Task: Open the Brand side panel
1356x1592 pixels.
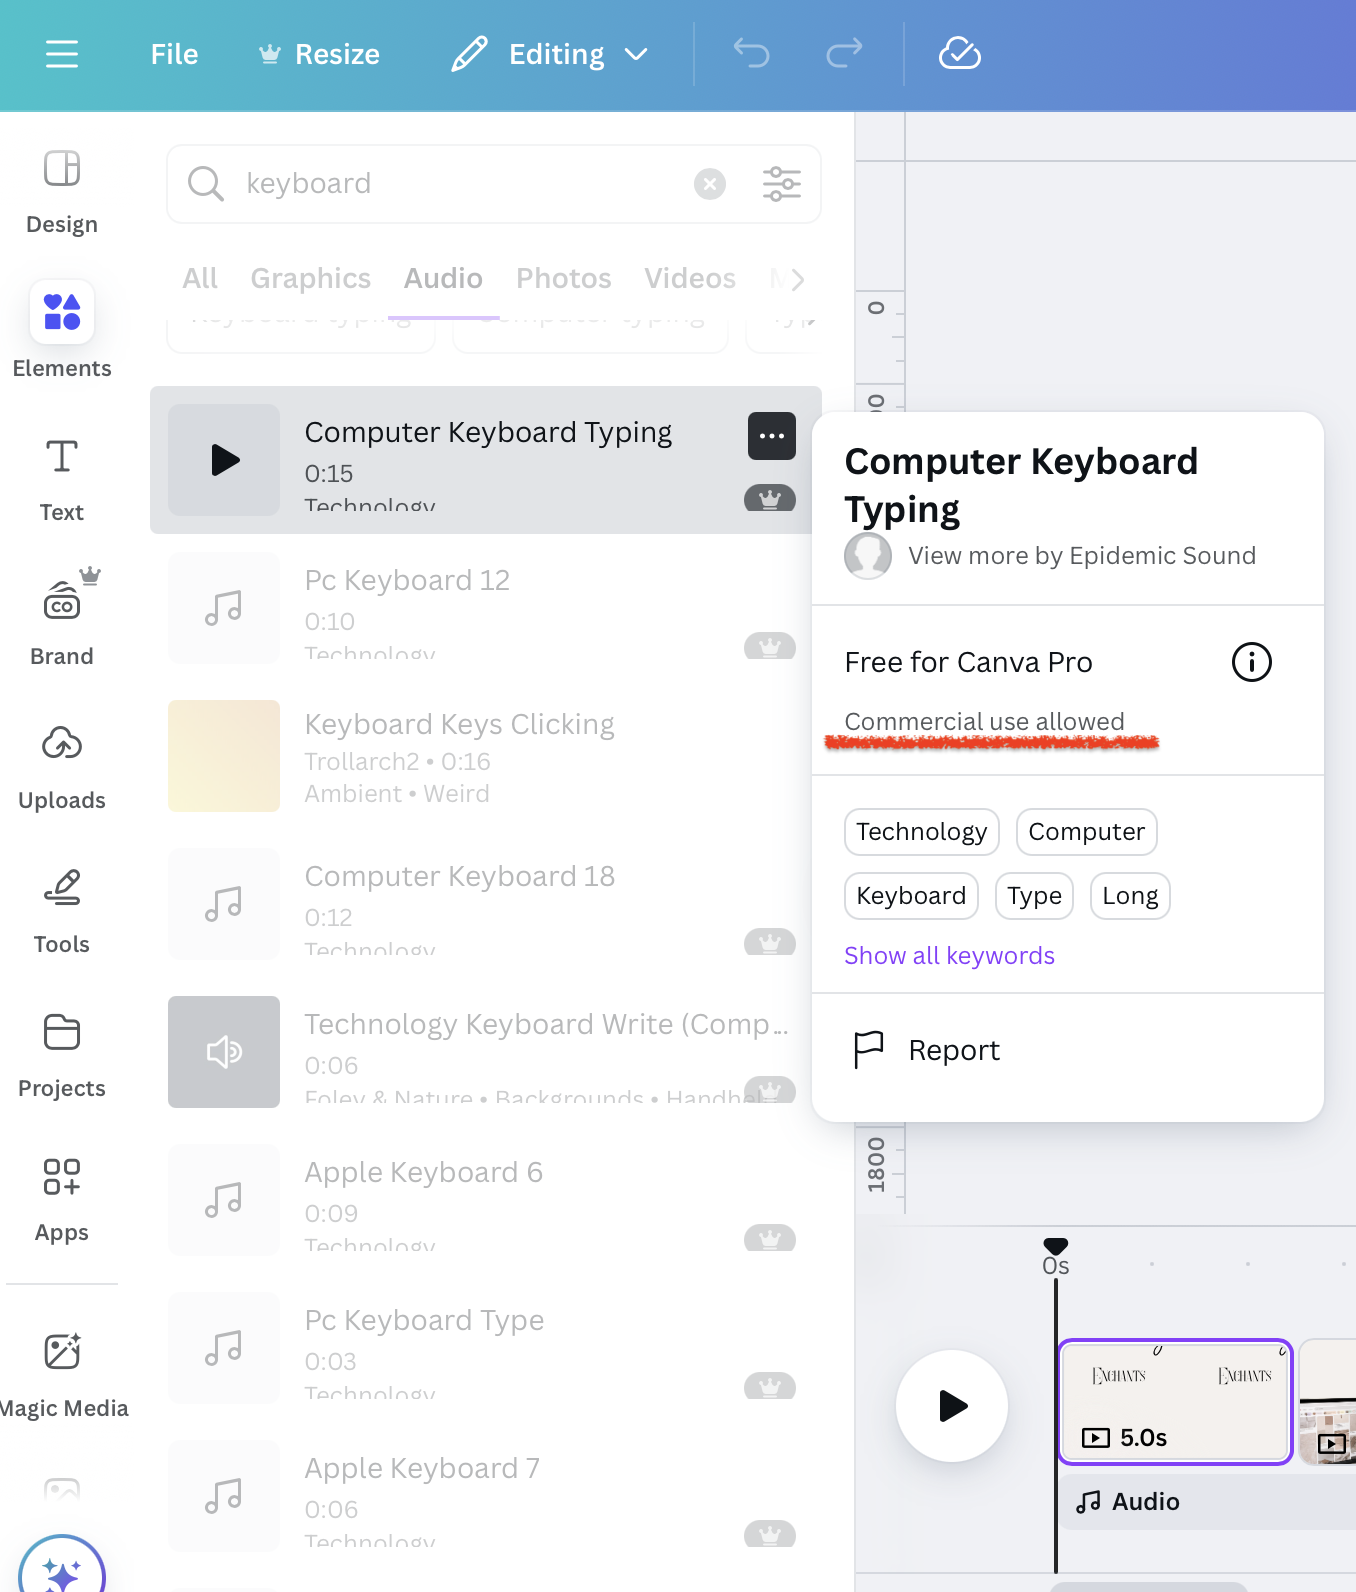Action: [62, 618]
